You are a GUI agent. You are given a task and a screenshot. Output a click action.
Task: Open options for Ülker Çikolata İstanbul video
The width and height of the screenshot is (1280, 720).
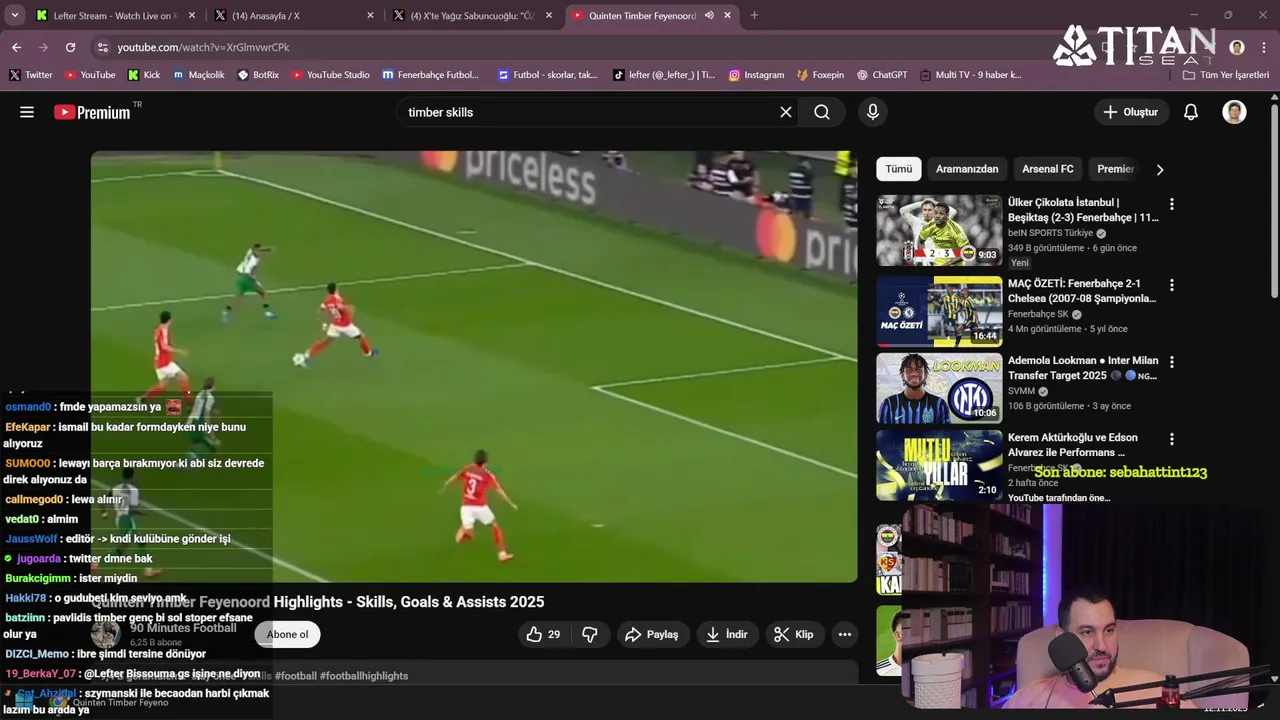pyautogui.click(x=1172, y=204)
